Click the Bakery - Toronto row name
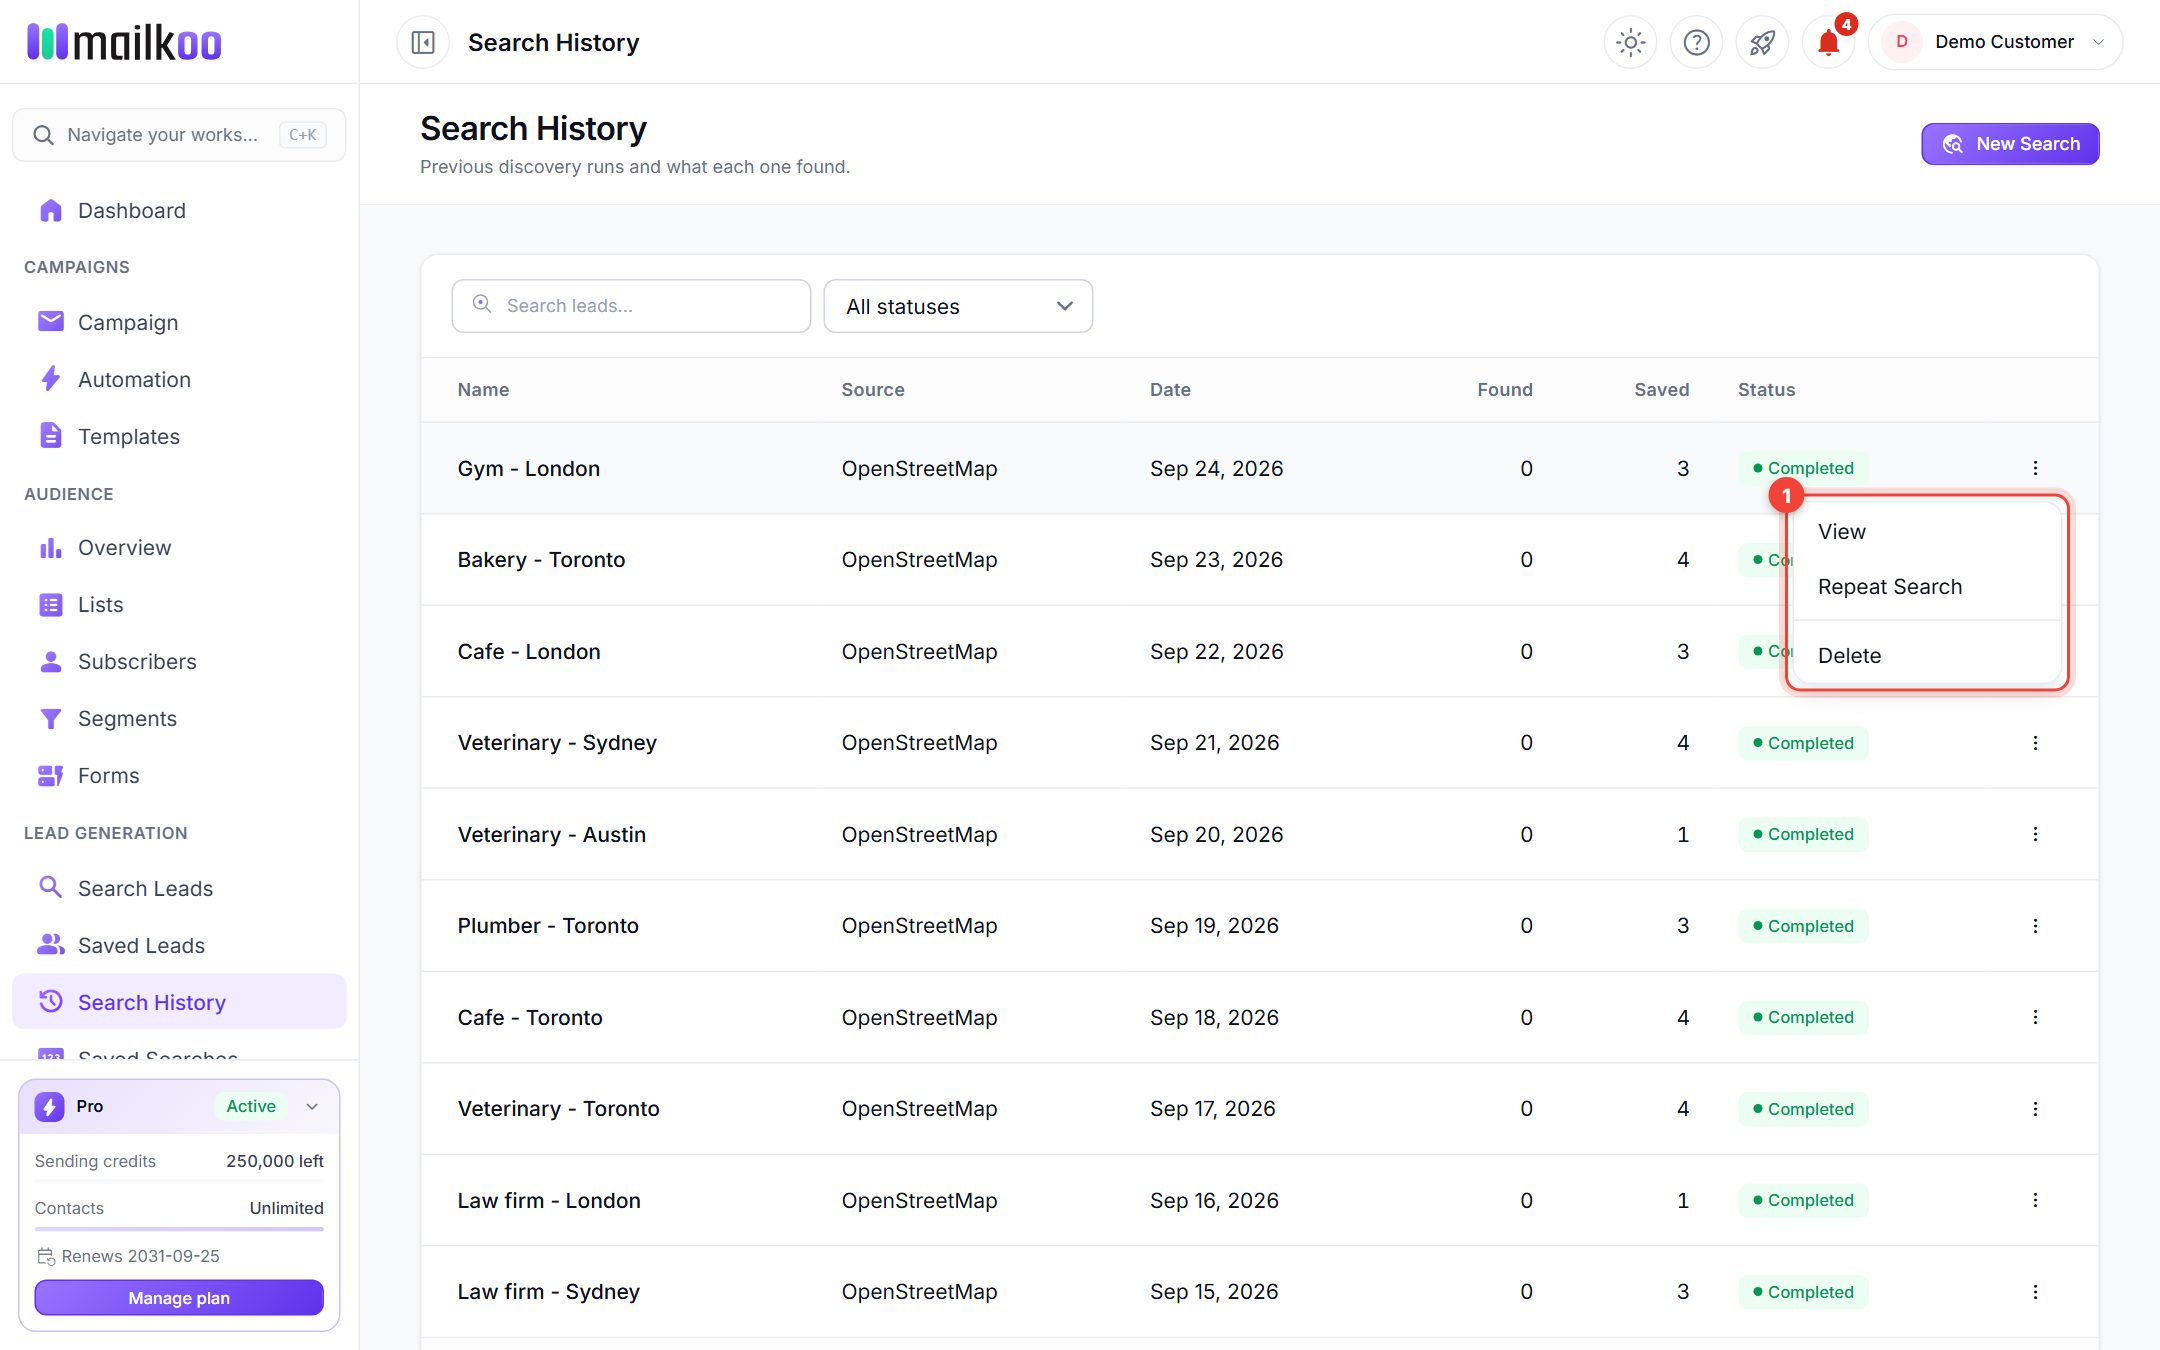This screenshot has height=1350, width=2160. (541, 560)
